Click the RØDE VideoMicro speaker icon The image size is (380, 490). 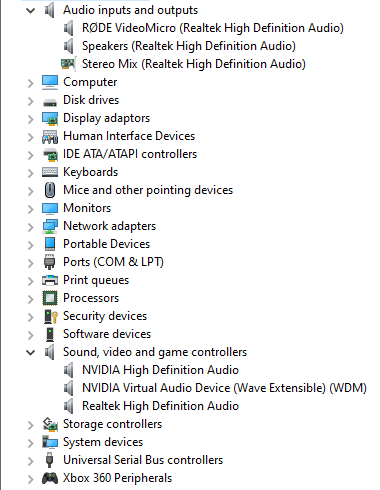point(69,28)
